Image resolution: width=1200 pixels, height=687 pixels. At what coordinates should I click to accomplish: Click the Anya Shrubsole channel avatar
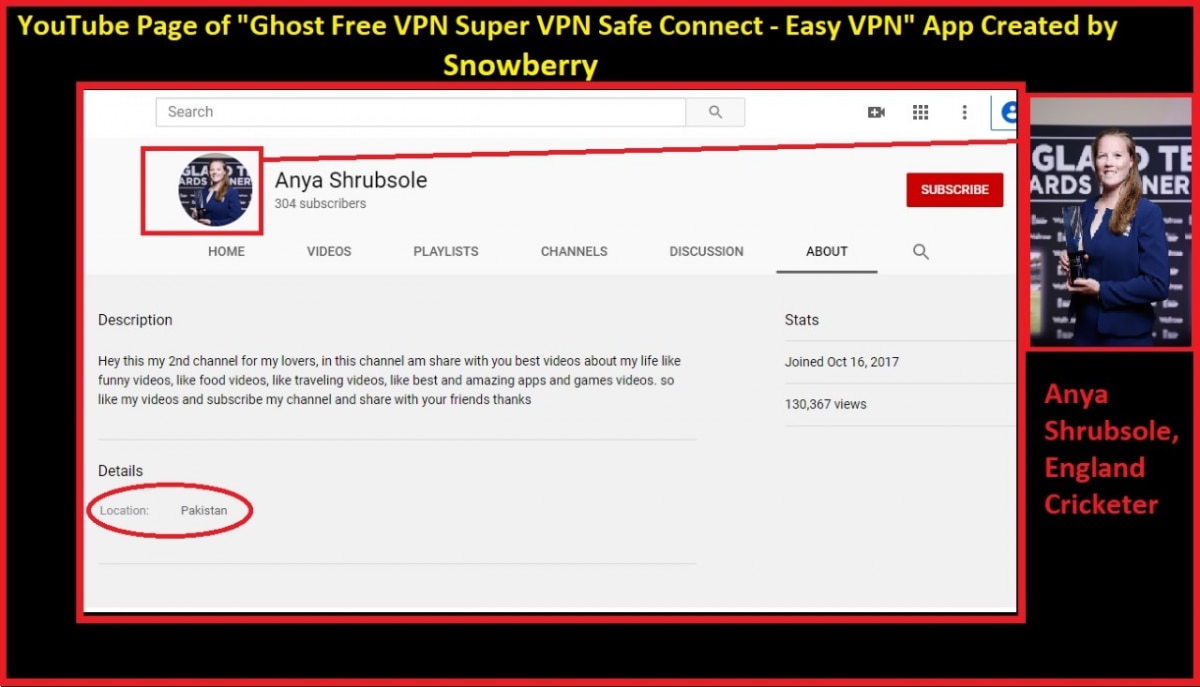point(215,189)
